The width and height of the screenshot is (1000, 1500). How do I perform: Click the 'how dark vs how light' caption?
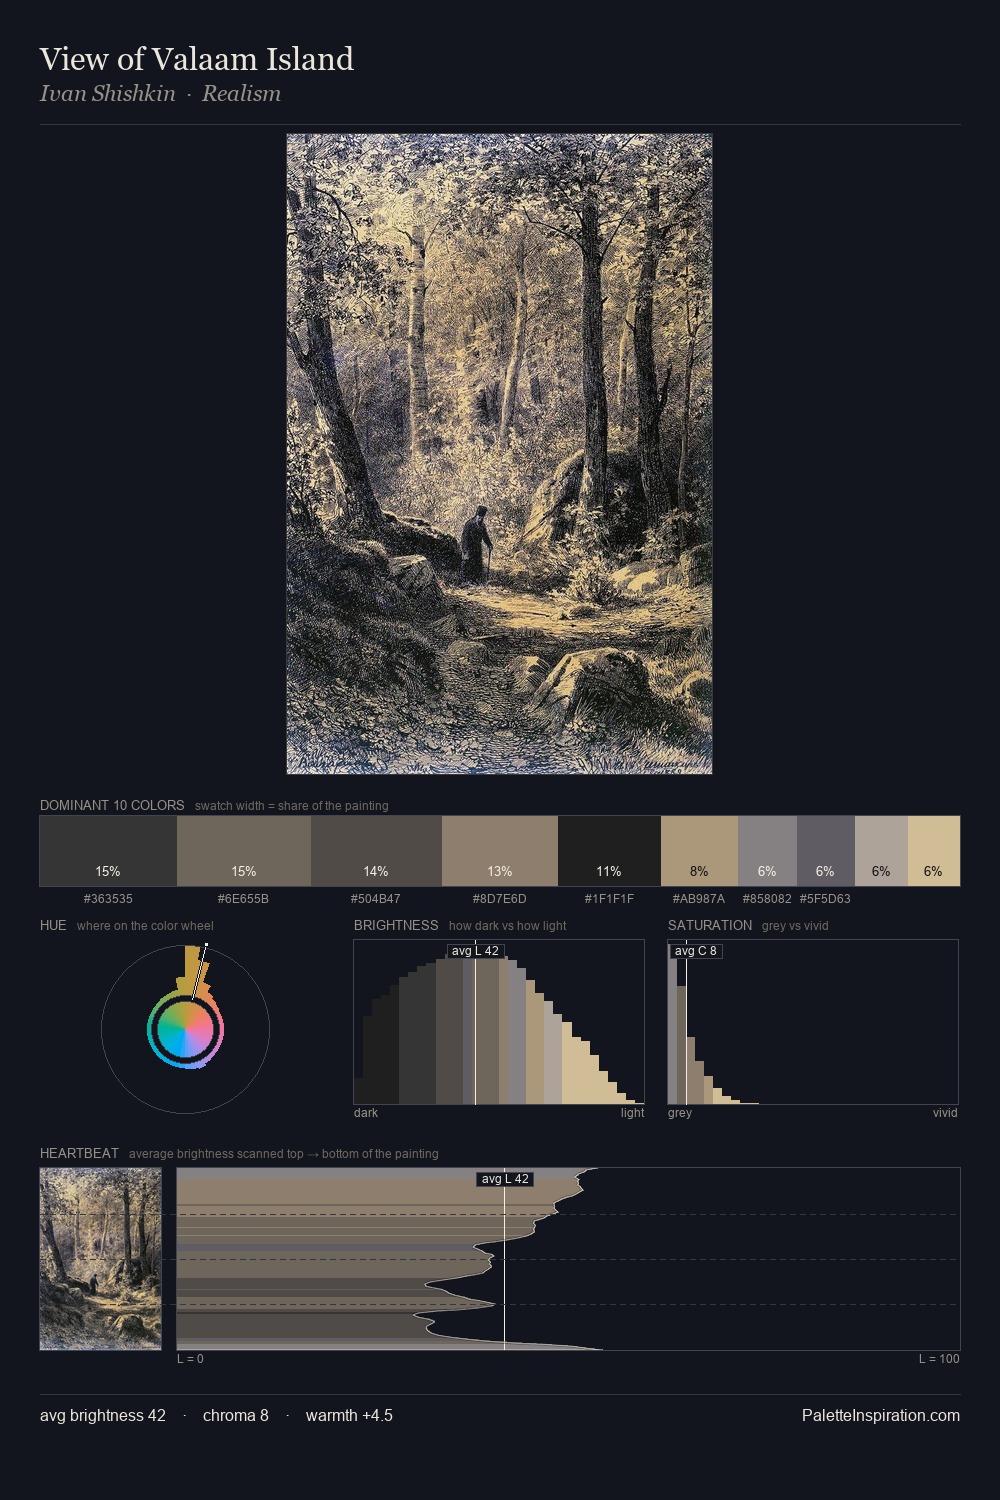(x=508, y=926)
